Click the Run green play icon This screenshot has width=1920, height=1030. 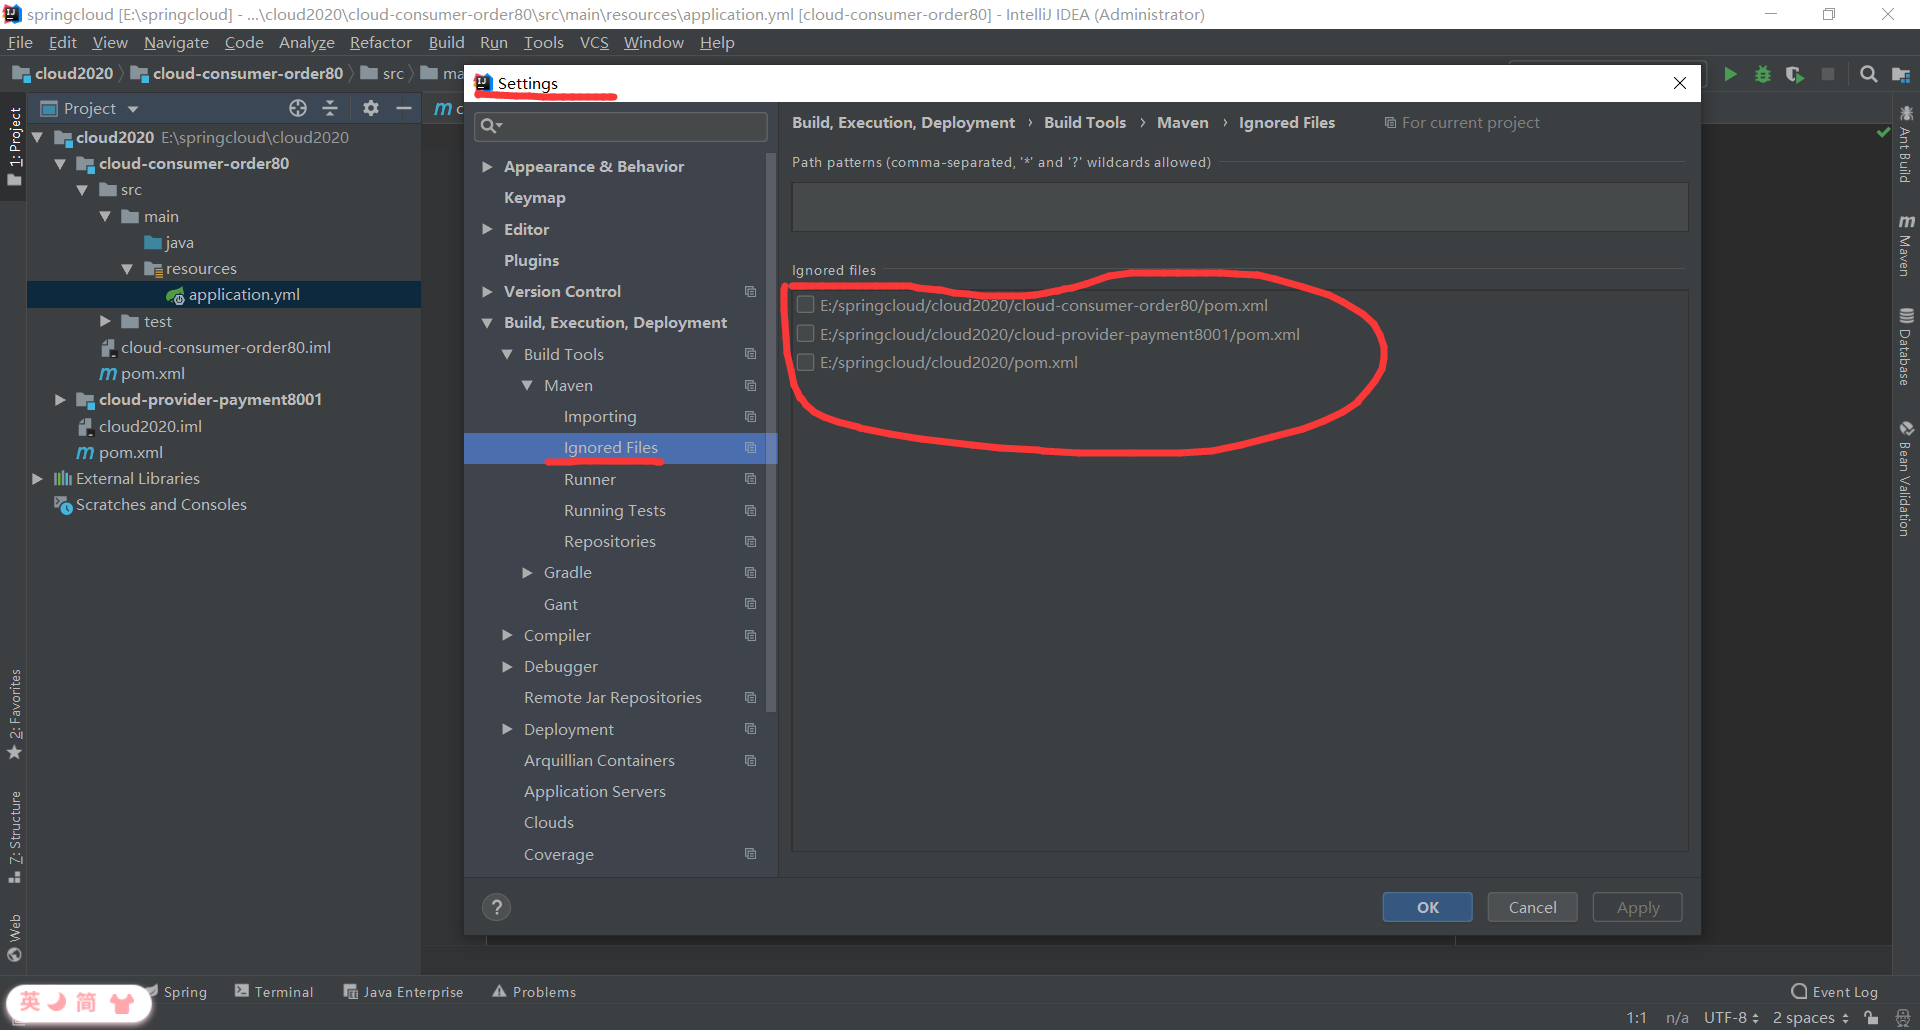tap(1730, 74)
